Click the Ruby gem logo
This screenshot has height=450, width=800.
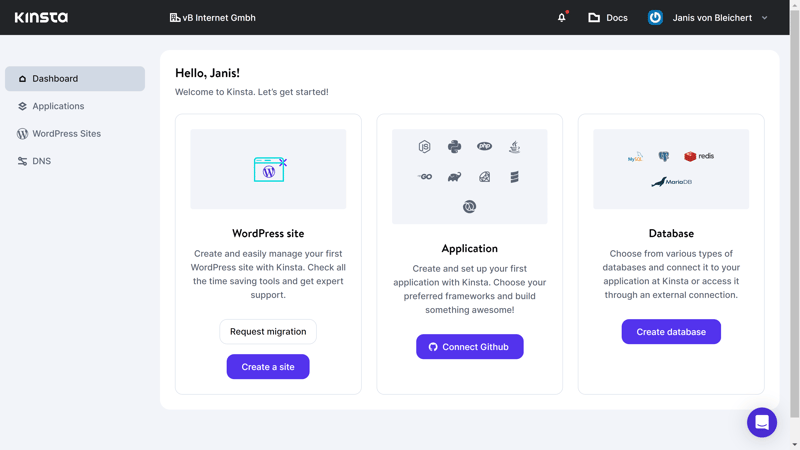click(484, 177)
